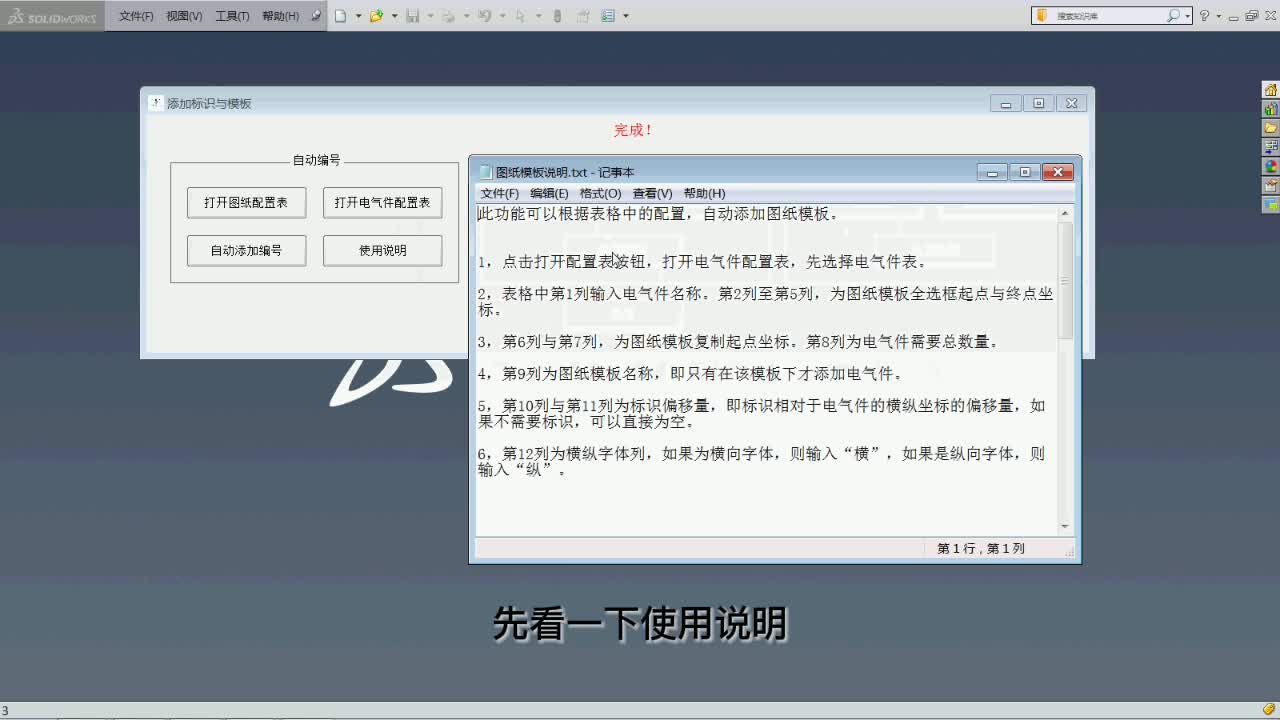1280x720 pixels.
Task: Click 使用说明 button
Action: click(x=382, y=250)
